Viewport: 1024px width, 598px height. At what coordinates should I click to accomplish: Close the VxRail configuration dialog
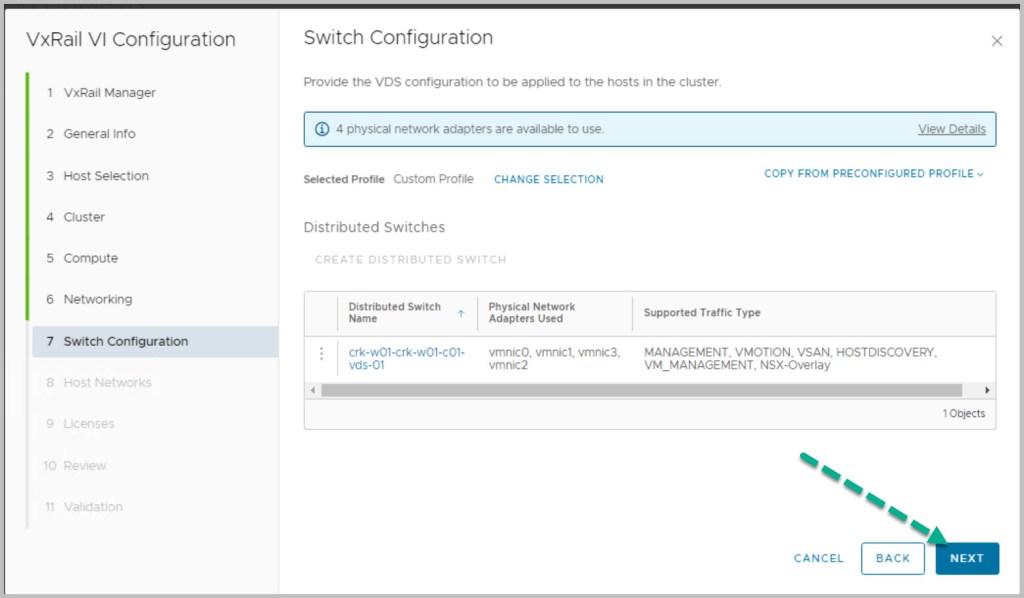996,41
